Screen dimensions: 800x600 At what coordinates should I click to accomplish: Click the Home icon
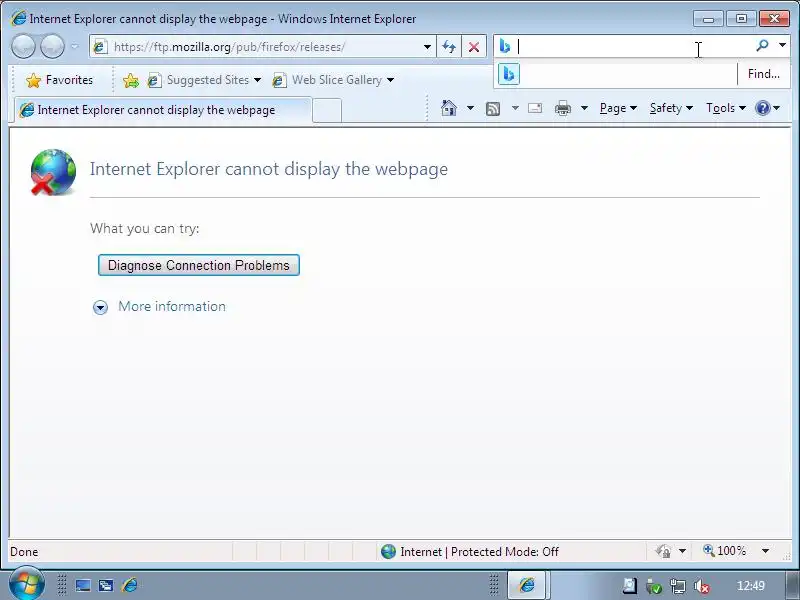449,108
